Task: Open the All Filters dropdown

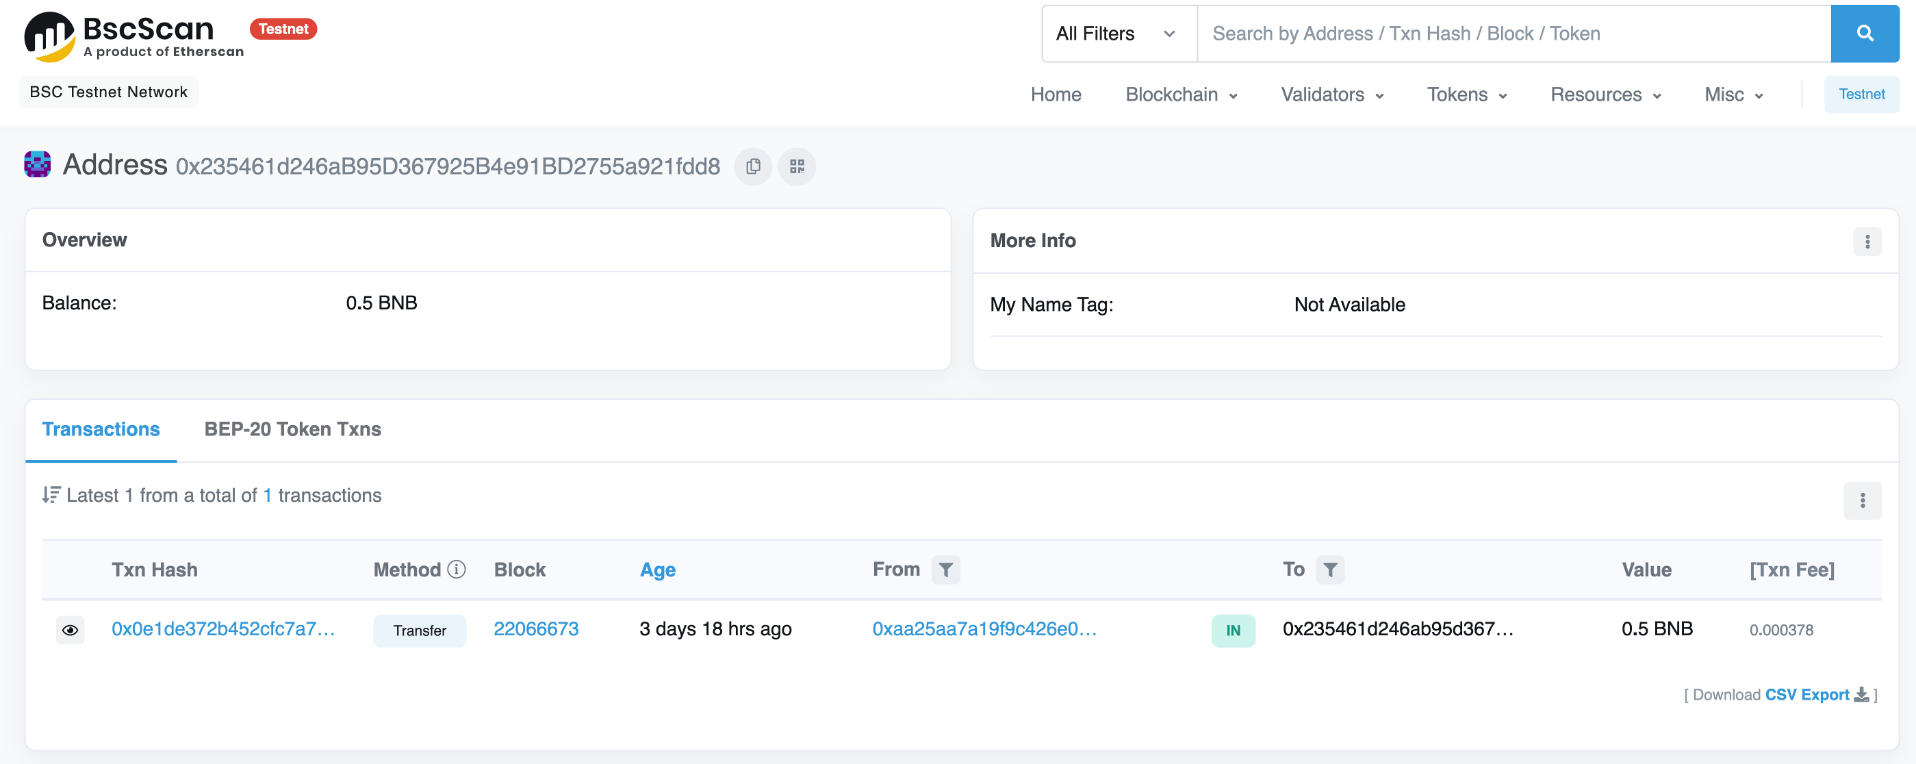Action: click(1117, 34)
